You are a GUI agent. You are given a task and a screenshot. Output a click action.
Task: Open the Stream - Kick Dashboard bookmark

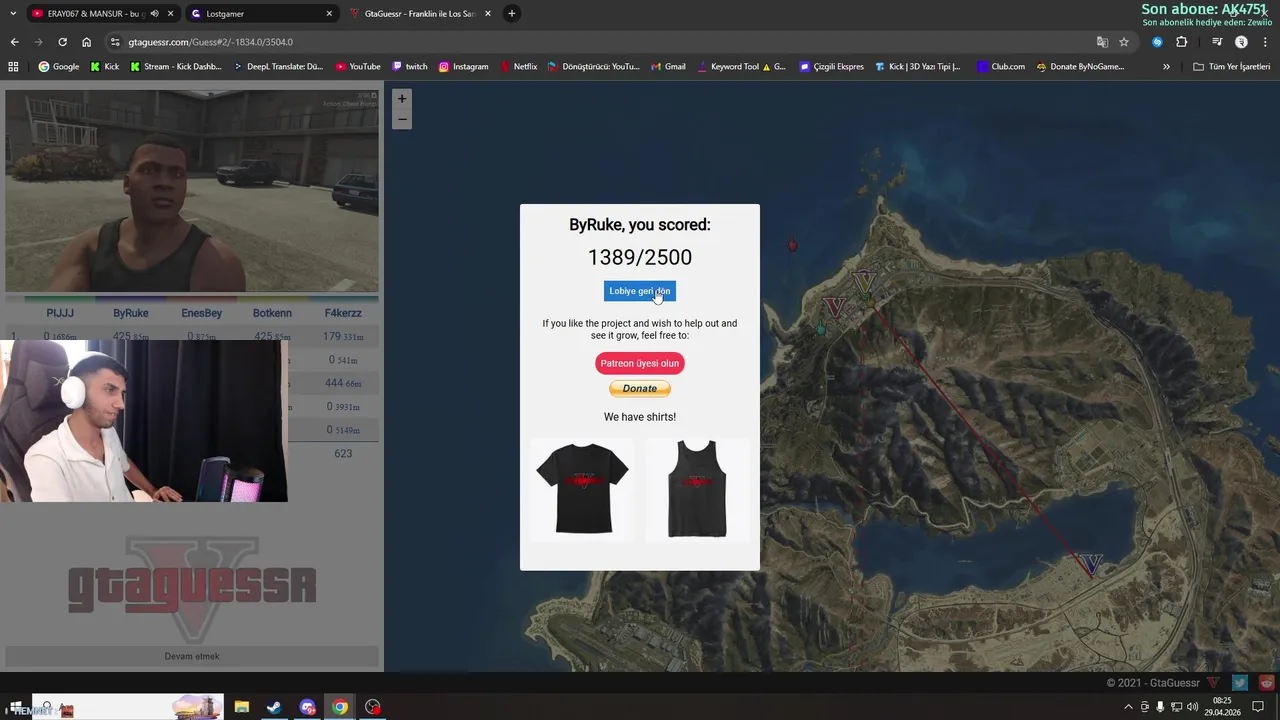[176, 67]
